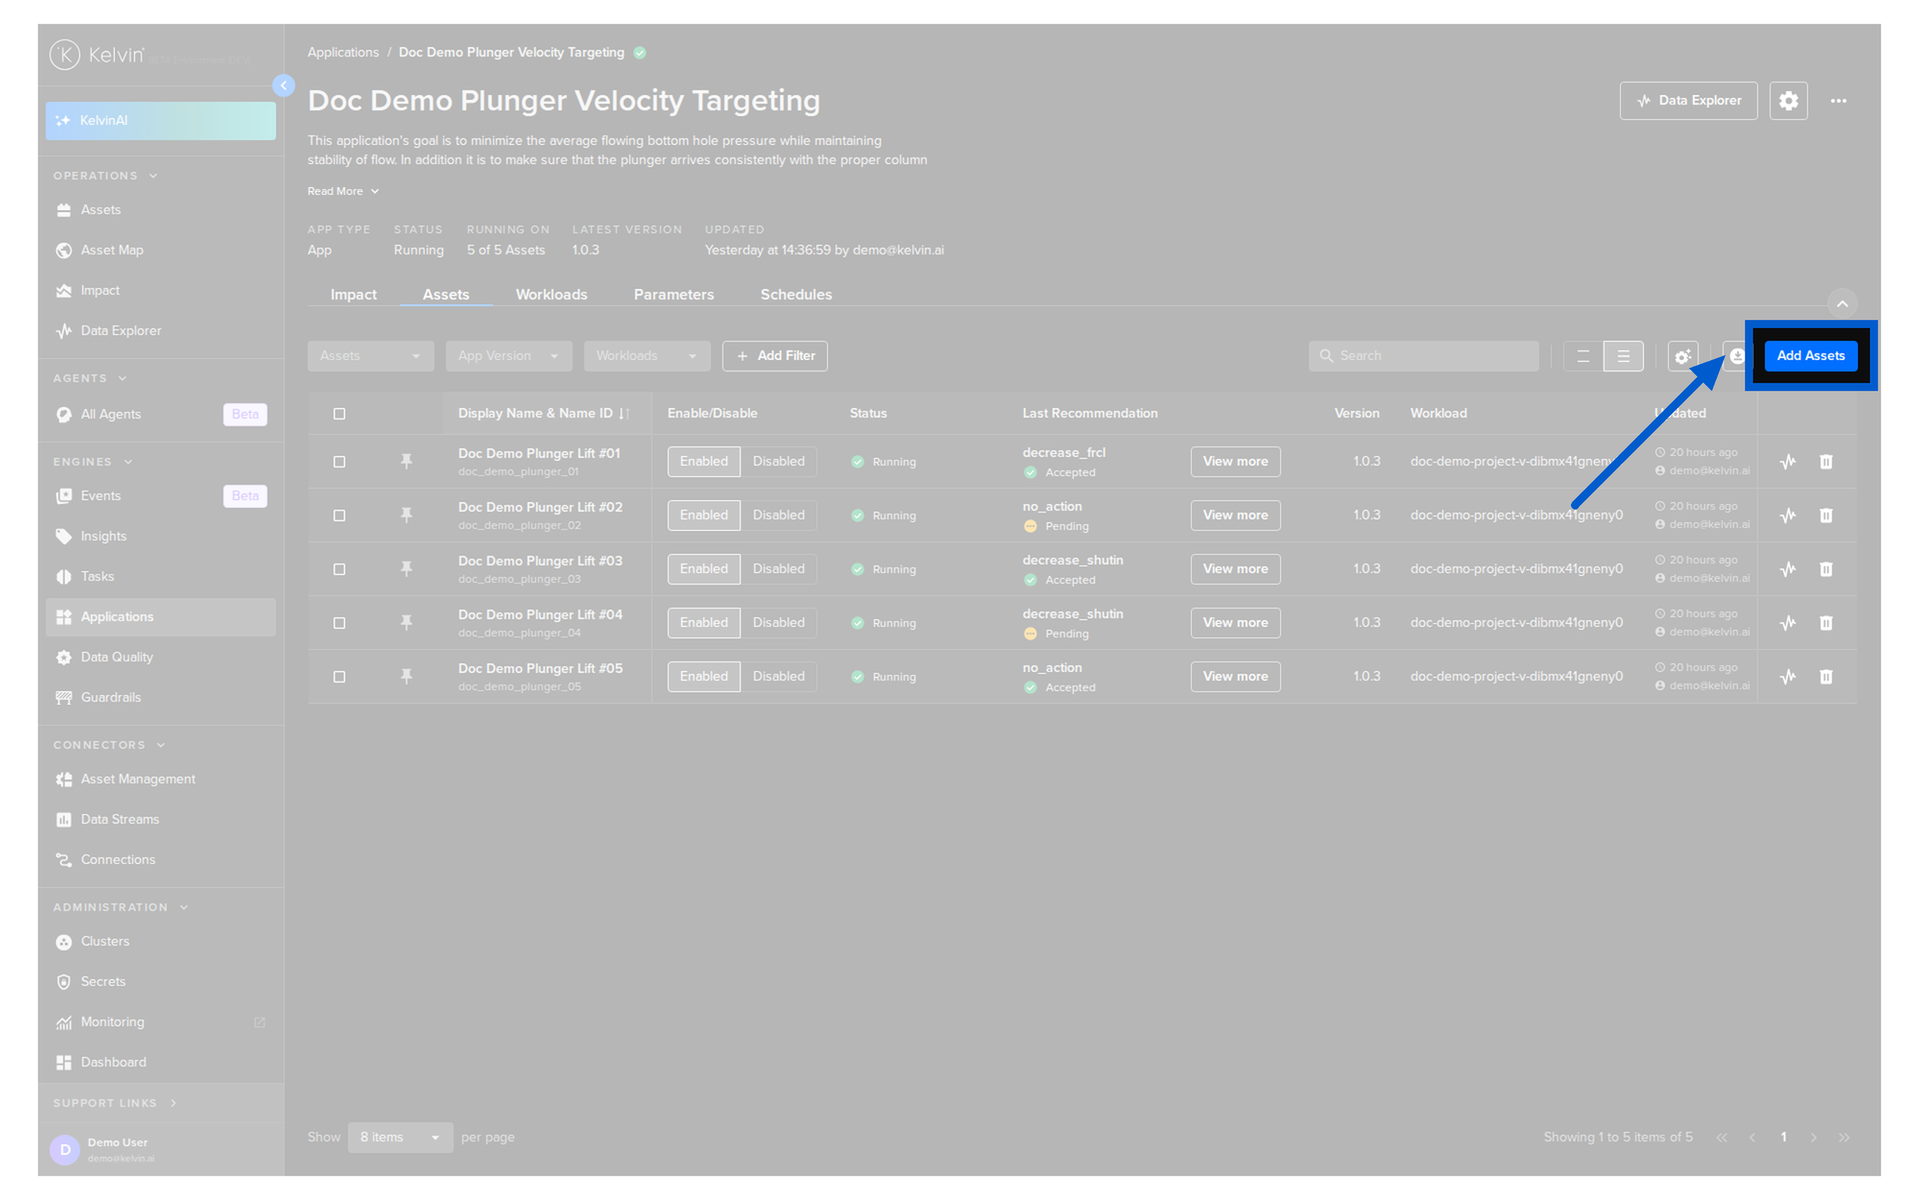This screenshot has height=1200, width=1920.
Task: Open table column settings gear icon
Action: coord(1683,356)
